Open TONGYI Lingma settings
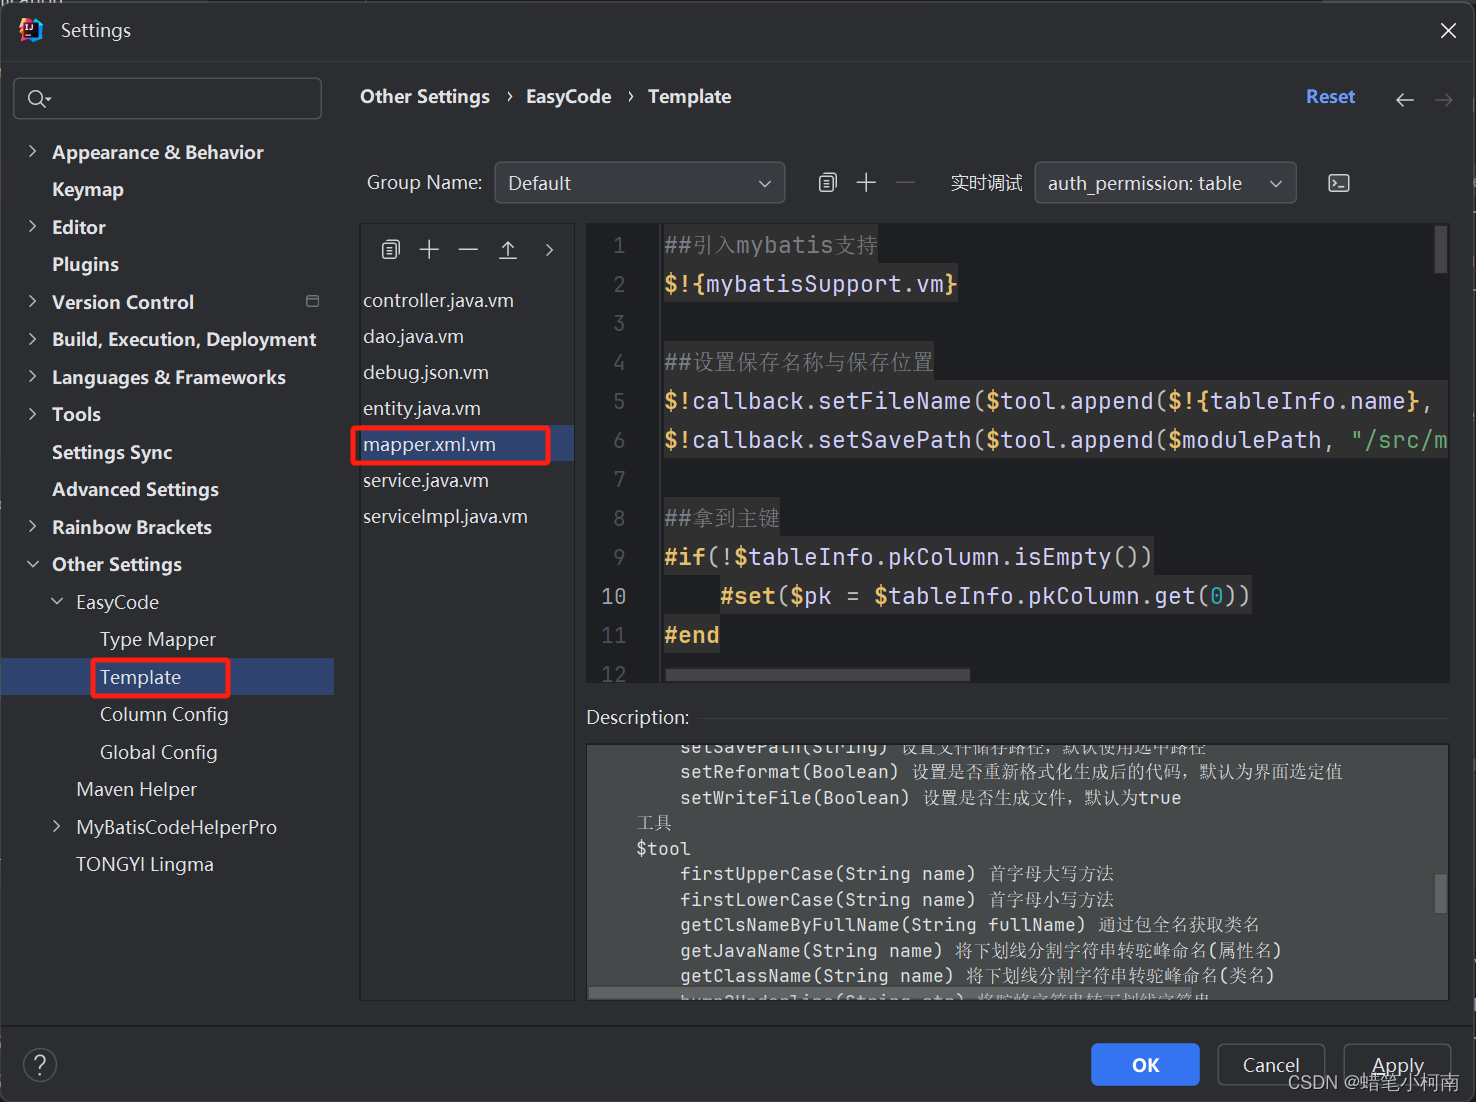The width and height of the screenshot is (1476, 1102). [x=145, y=864]
